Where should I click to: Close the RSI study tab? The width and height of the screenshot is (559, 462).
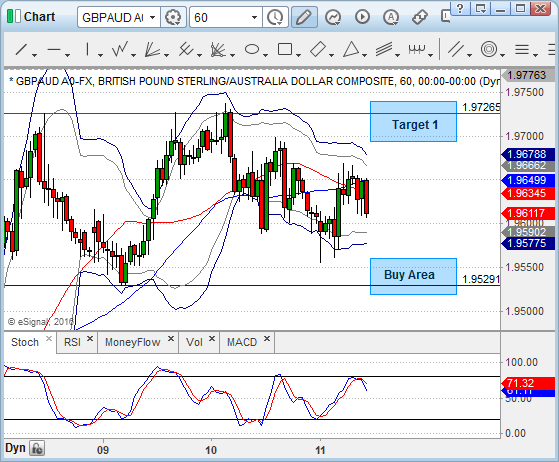point(90,338)
